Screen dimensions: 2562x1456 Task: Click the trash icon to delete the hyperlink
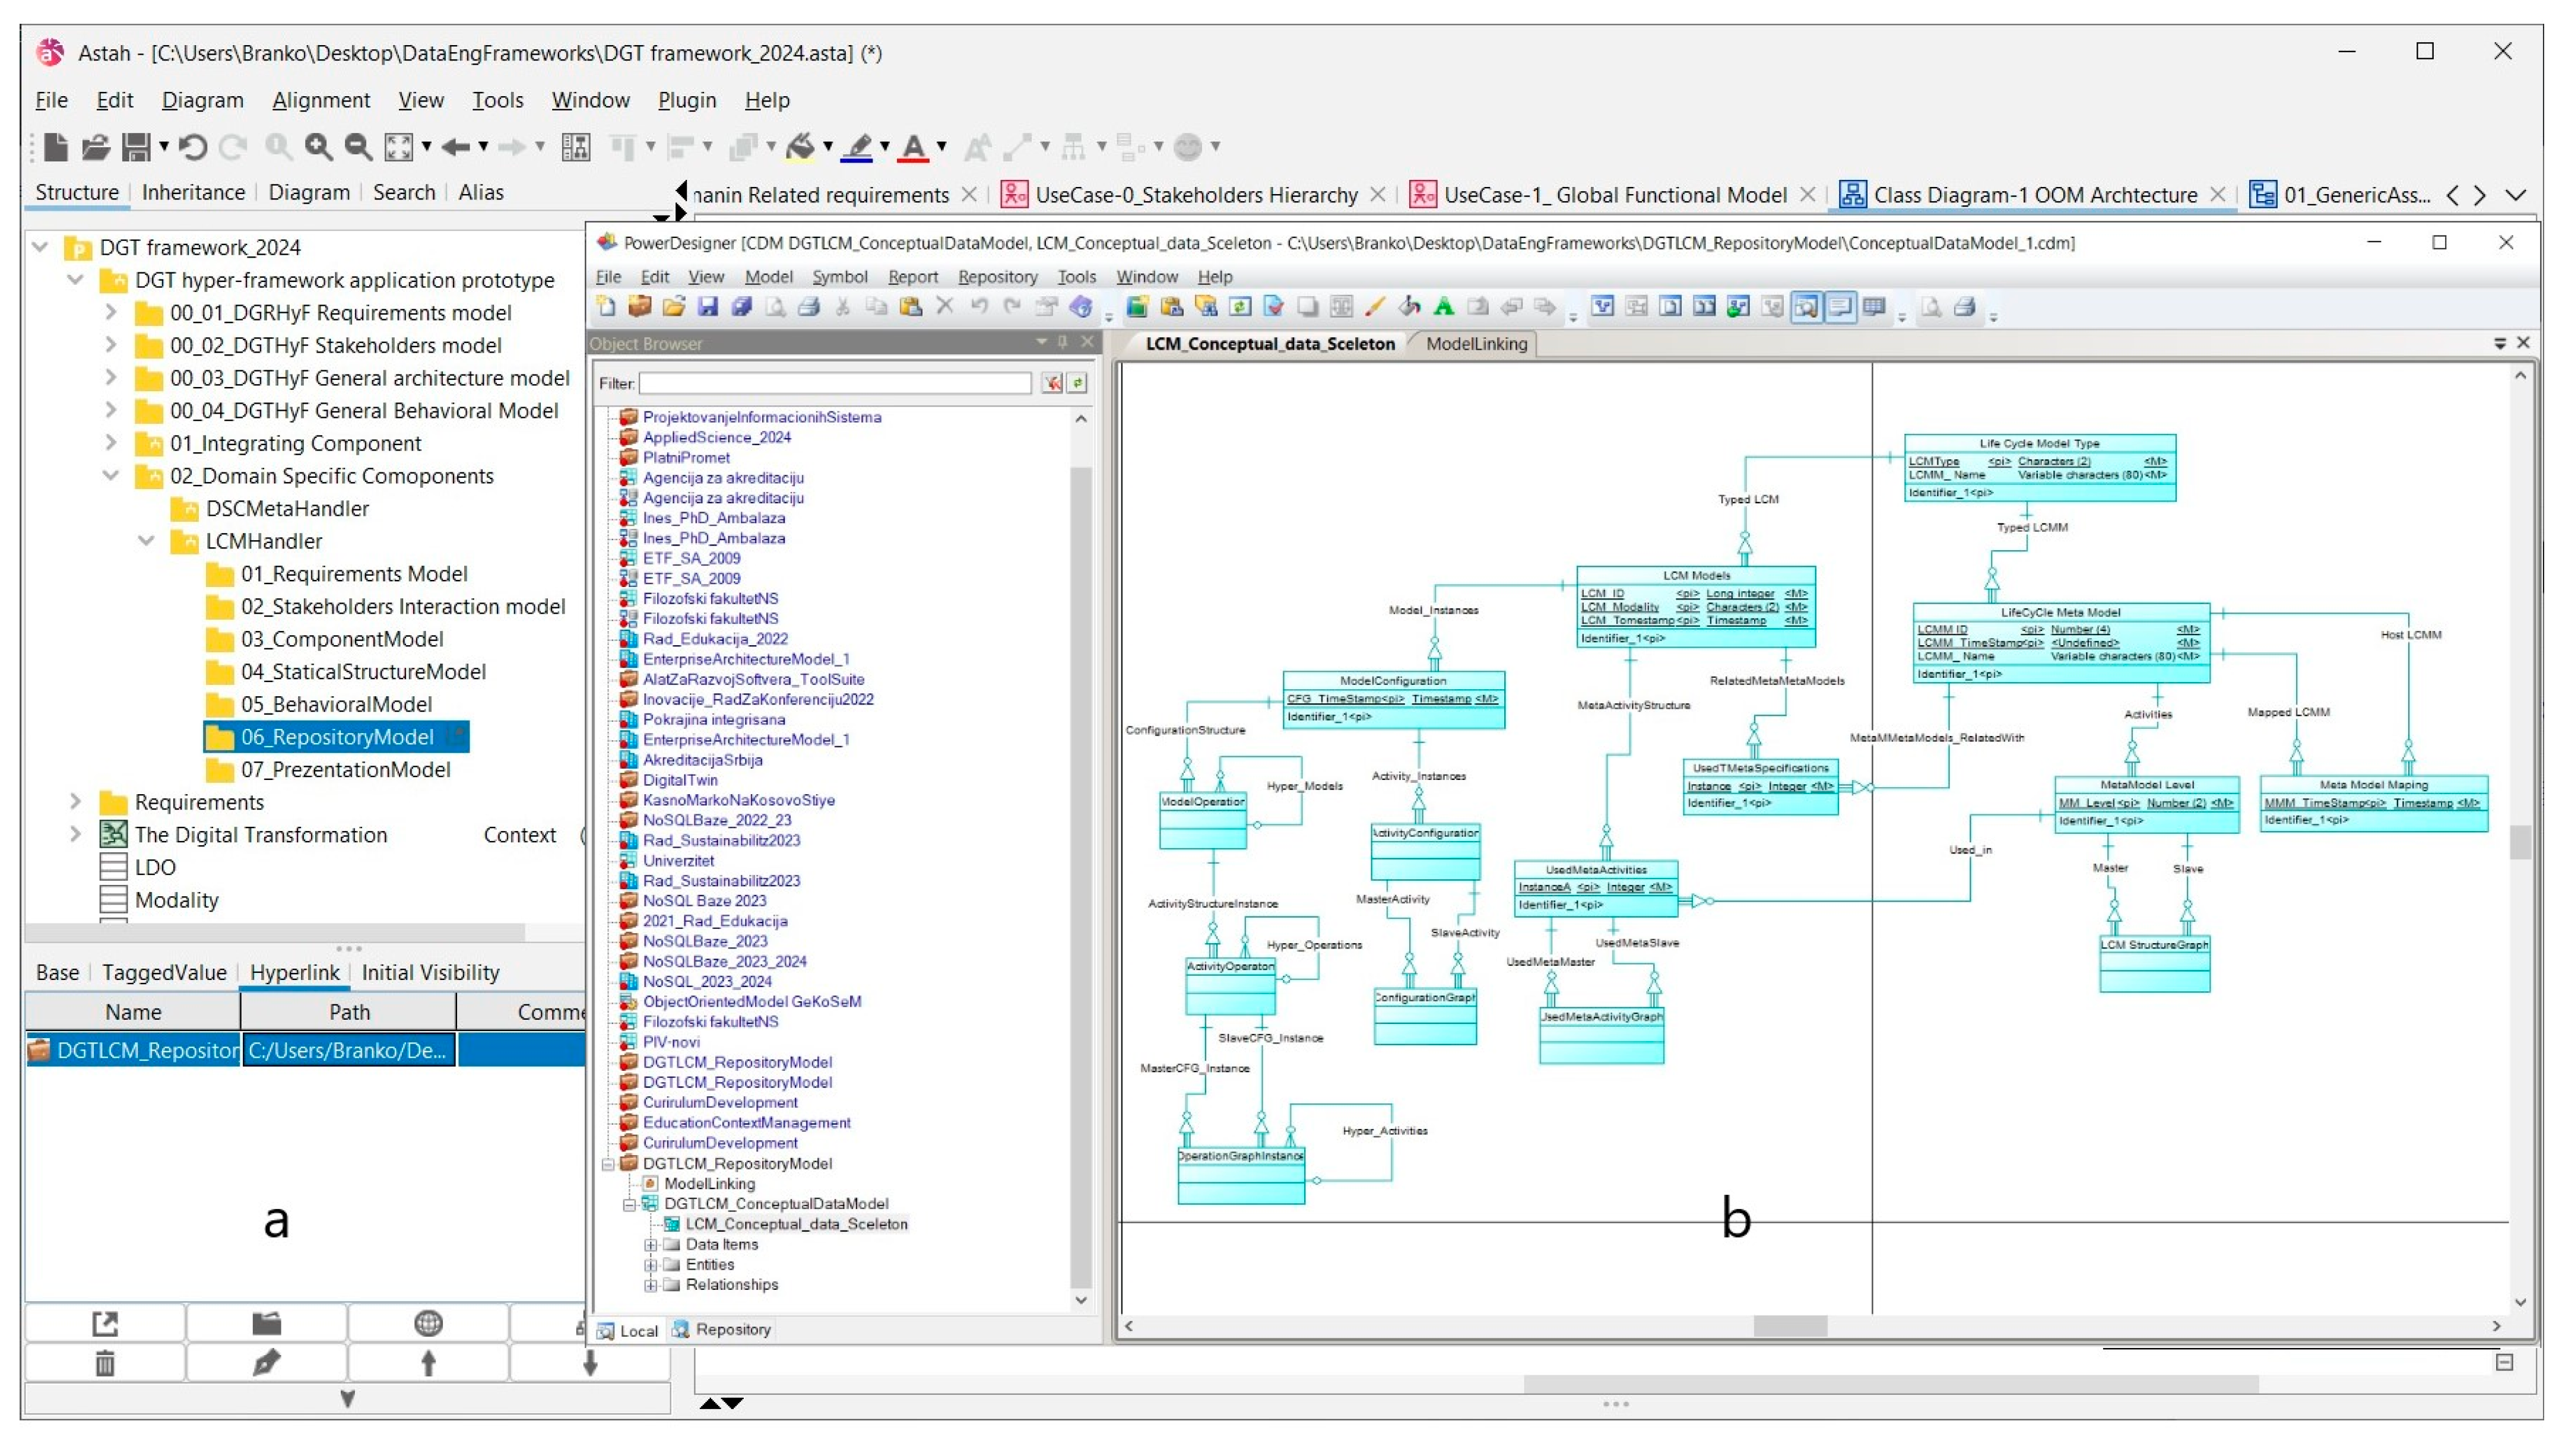pos(105,1362)
